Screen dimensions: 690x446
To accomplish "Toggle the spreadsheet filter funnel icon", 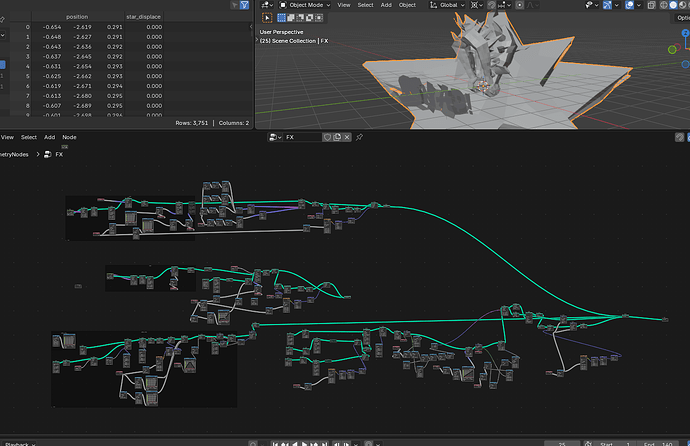I will tap(244, 5).
